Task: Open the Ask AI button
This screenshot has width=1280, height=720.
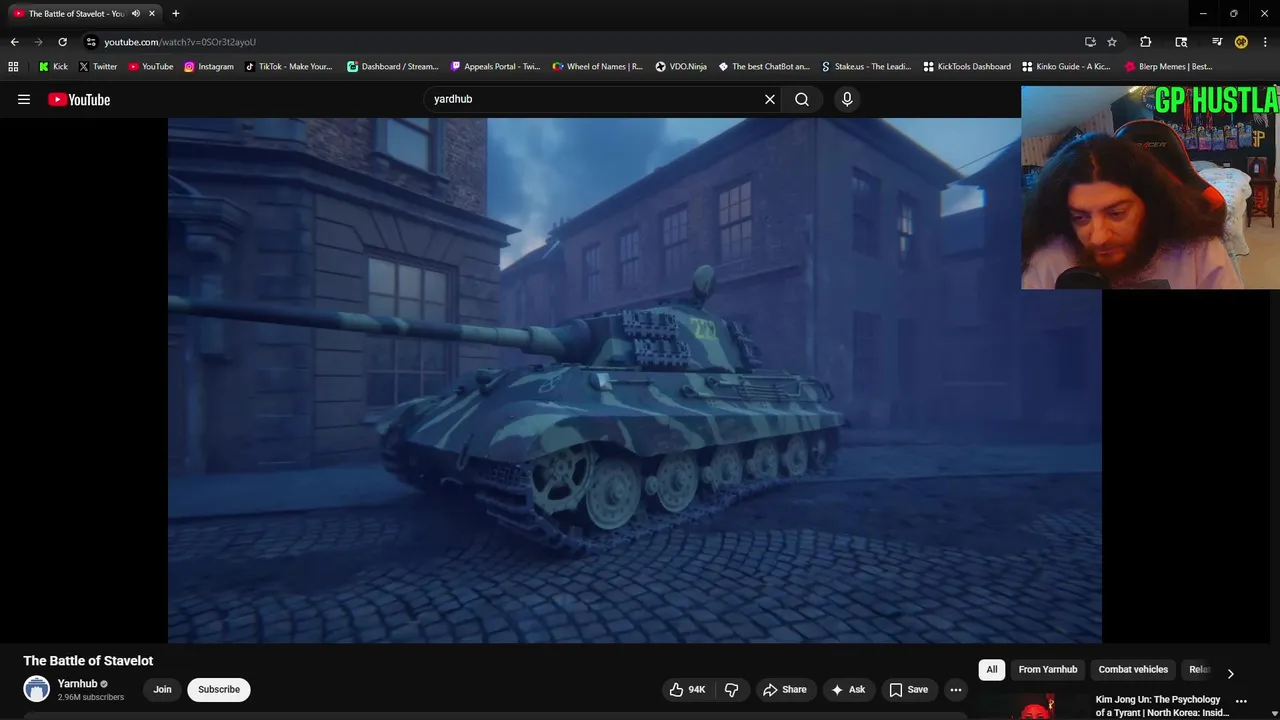Action: (x=848, y=689)
